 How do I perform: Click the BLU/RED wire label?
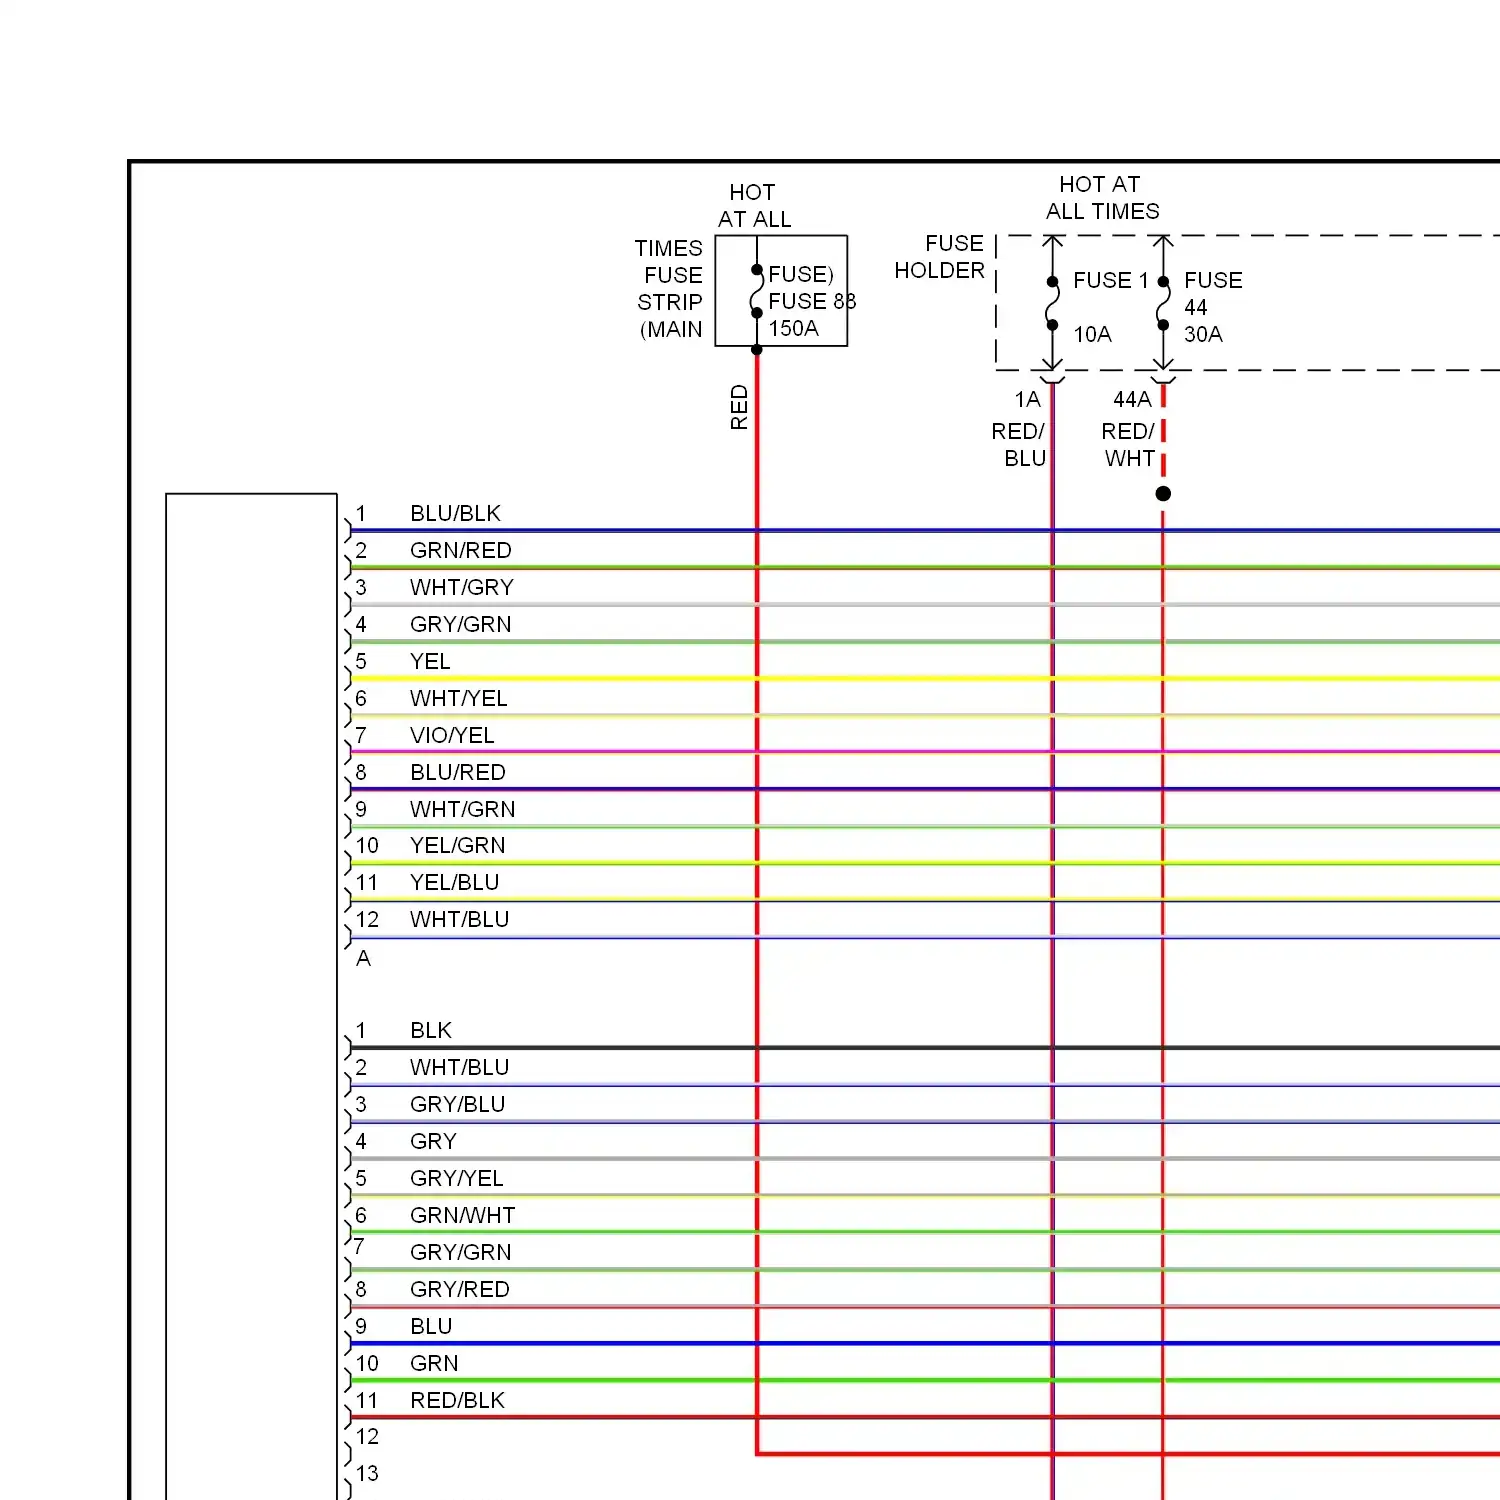(458, 772)
